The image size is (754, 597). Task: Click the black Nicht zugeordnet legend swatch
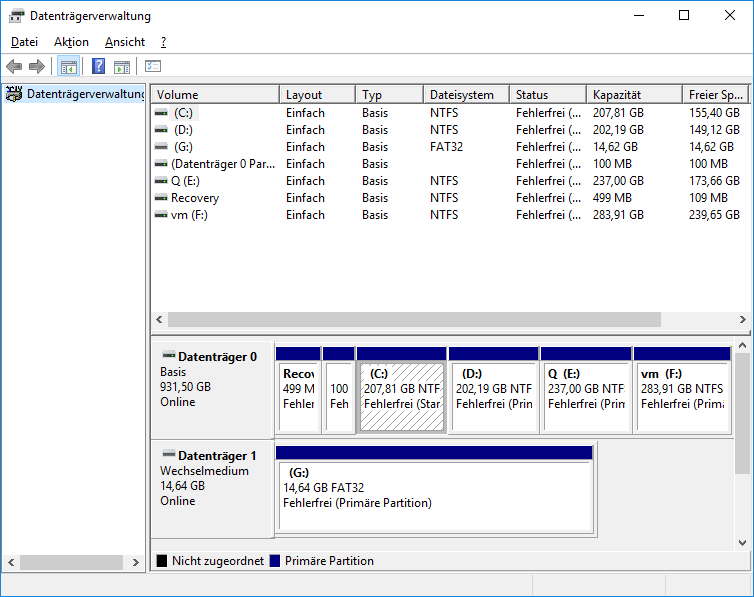click(x=162, y=561)
